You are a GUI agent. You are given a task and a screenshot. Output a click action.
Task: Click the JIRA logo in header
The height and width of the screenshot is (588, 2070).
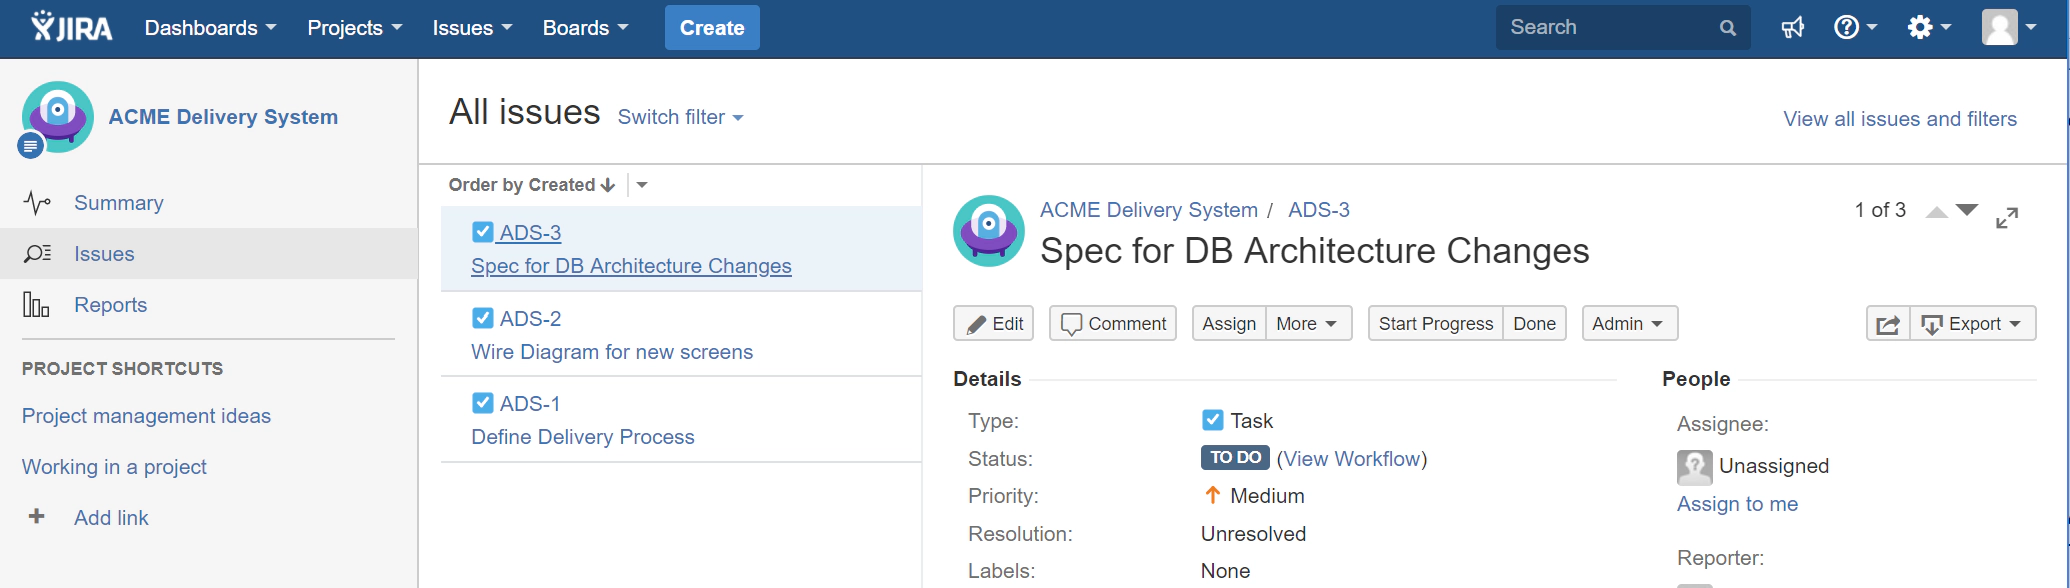tap(72, 27)
